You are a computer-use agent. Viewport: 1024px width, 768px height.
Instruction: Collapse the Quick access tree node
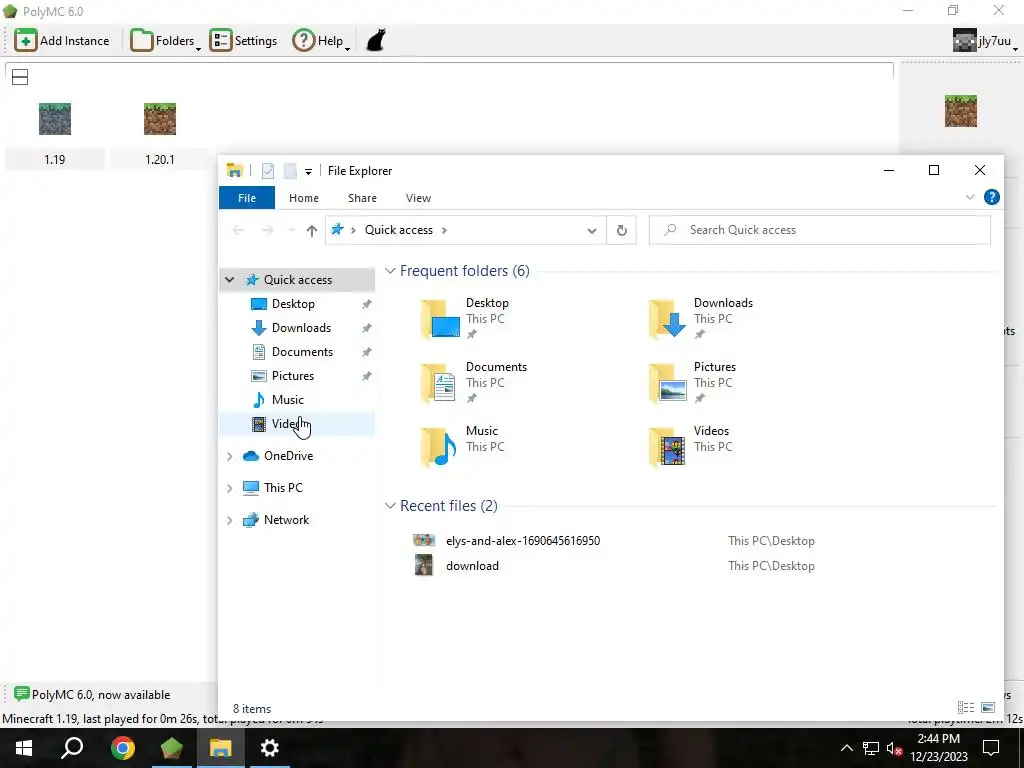click(229, 280)
